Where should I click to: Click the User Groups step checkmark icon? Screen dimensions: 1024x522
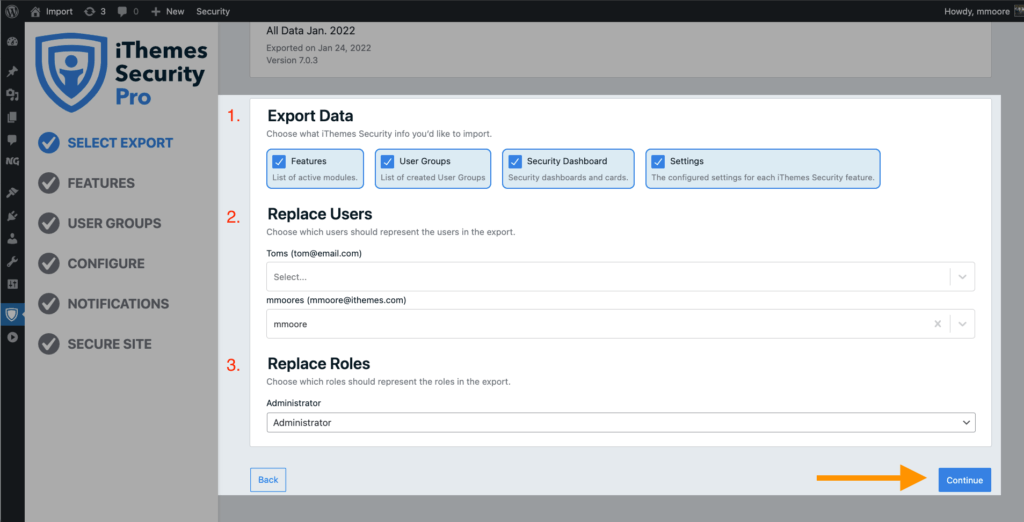[49, 223]
